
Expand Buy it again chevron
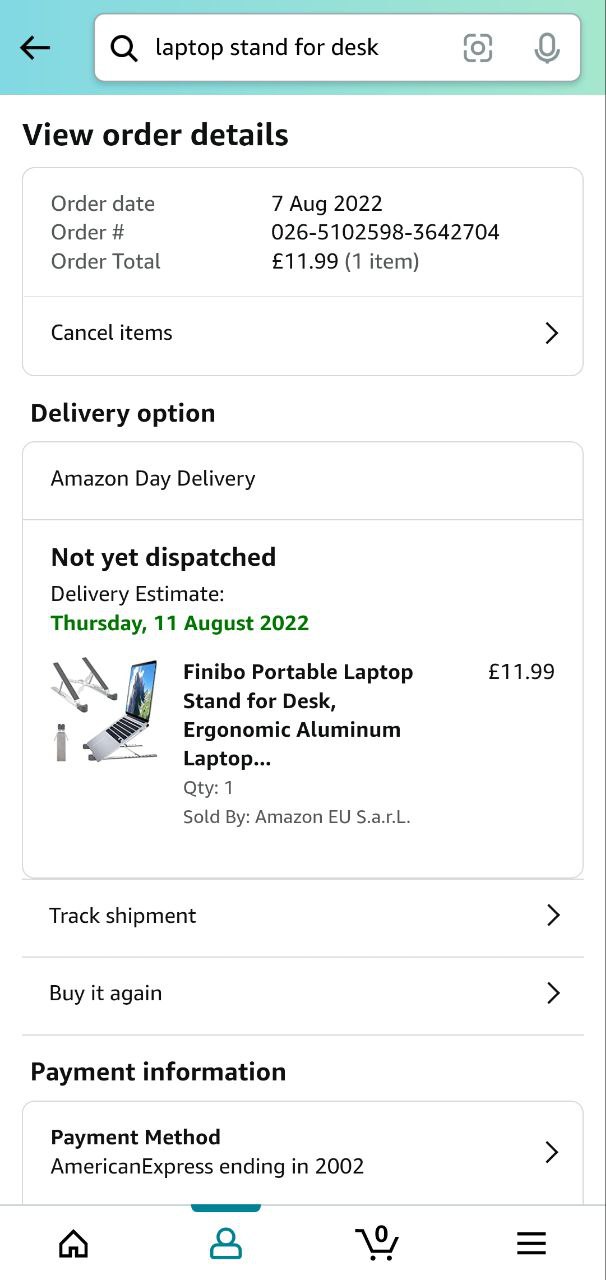pyautogui.click(x=553, y=993)
